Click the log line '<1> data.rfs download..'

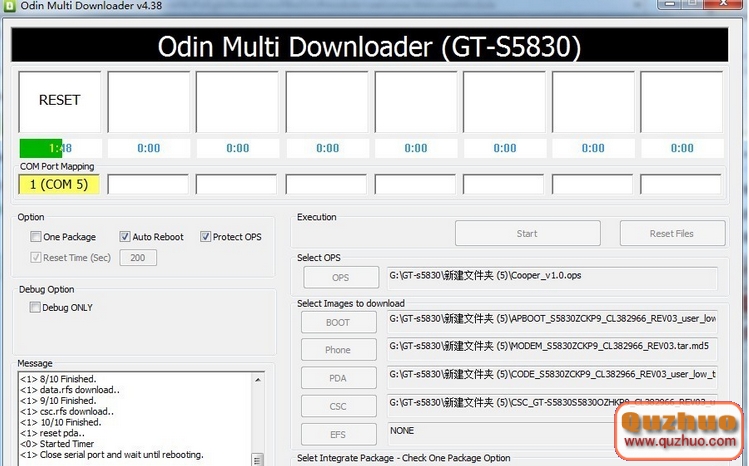pos(70,390)
